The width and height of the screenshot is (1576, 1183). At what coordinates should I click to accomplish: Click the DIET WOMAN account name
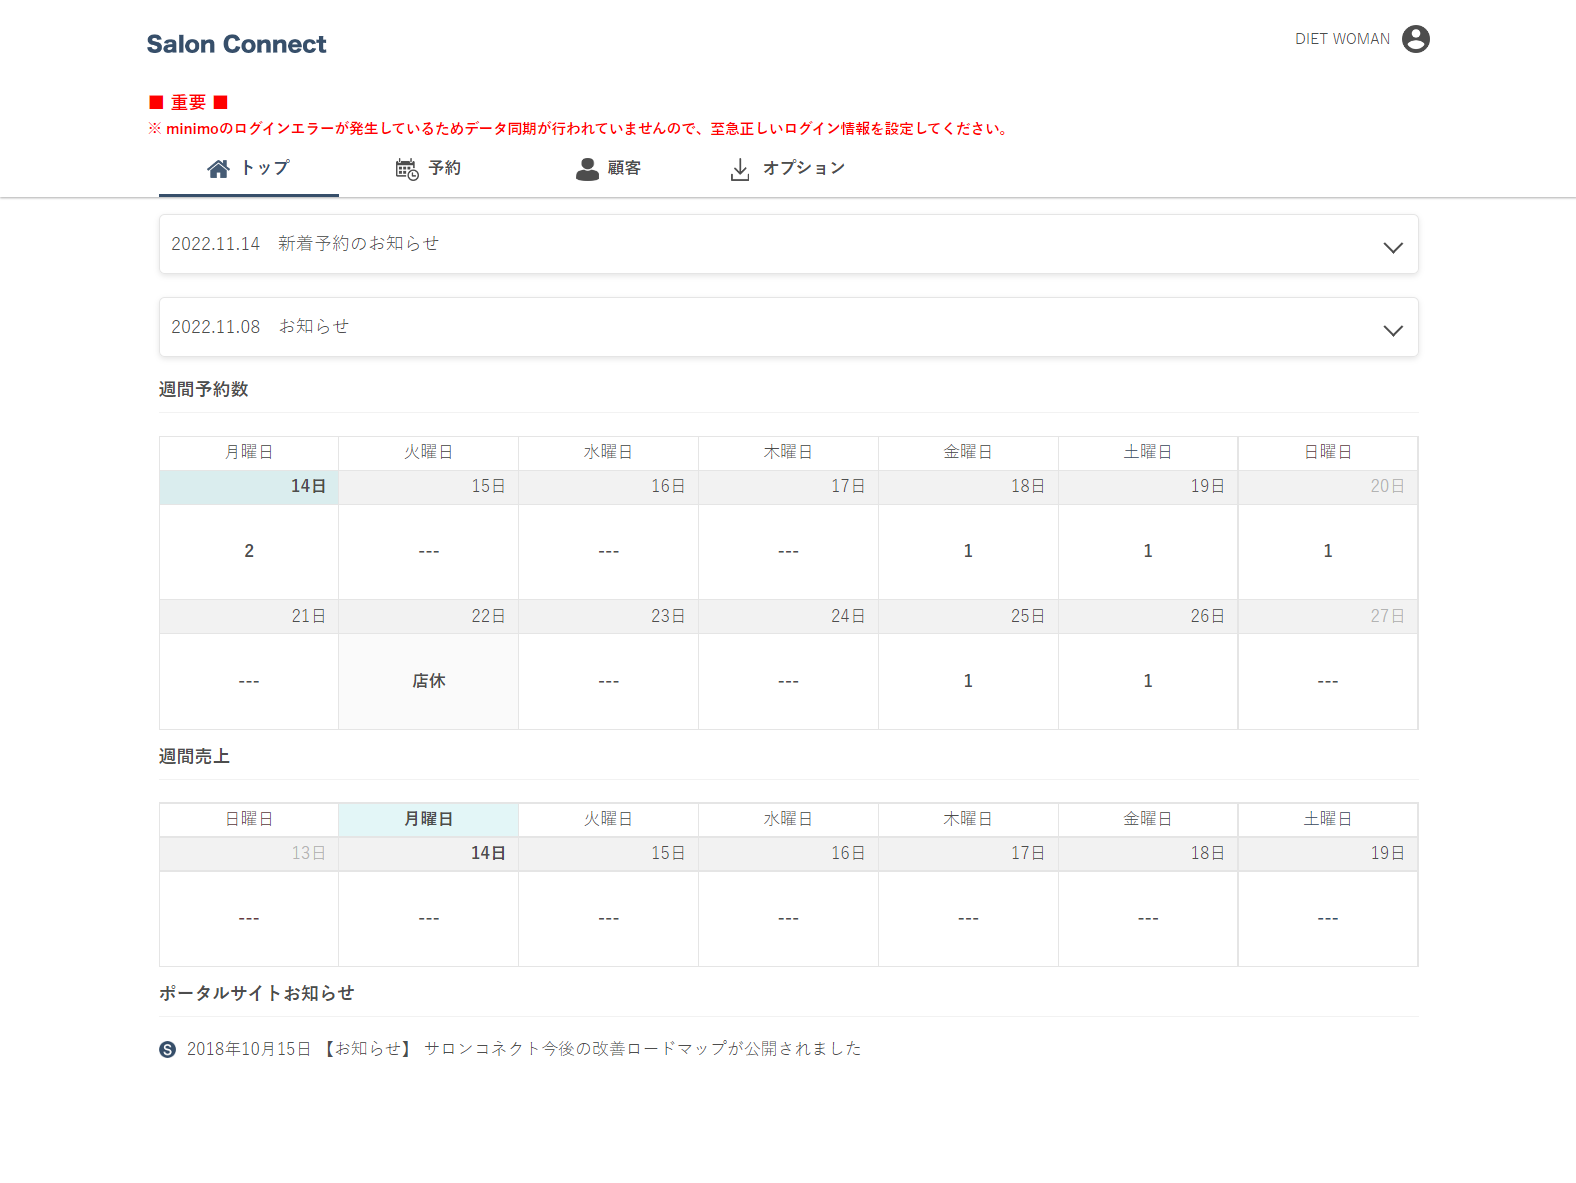[x=1341, y=39]
